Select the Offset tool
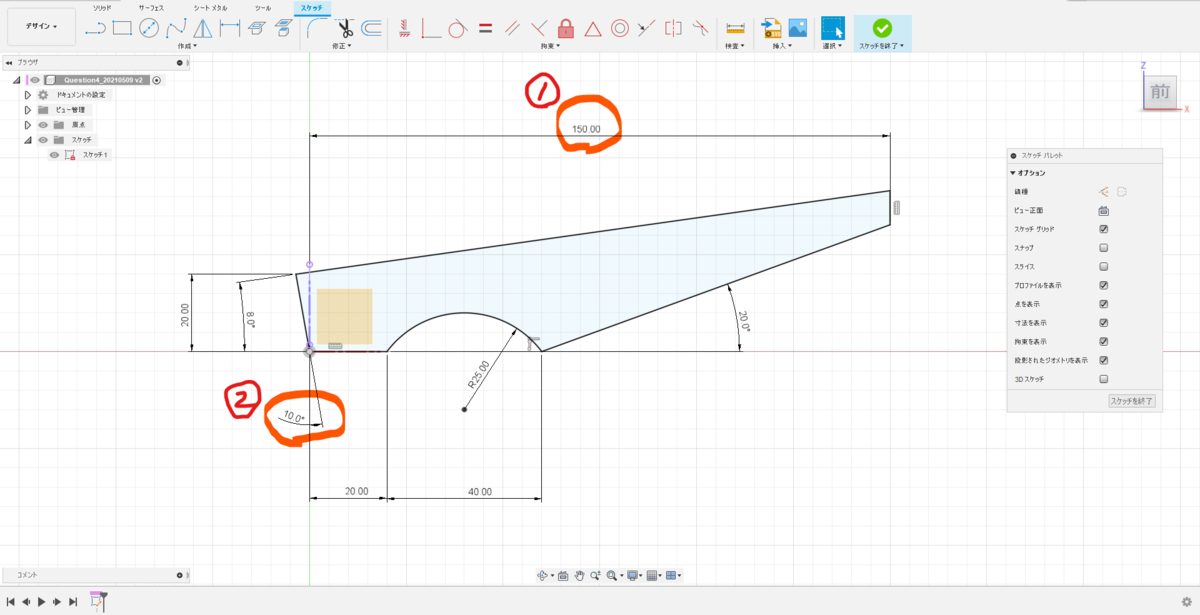This screenshot has width=1200, height=615. tap(372, 28)
